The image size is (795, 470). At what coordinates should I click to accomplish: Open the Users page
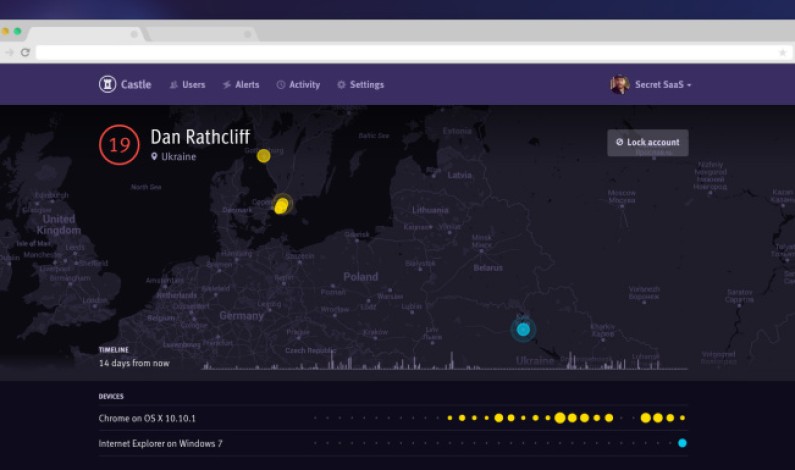(x=187, y=85)
